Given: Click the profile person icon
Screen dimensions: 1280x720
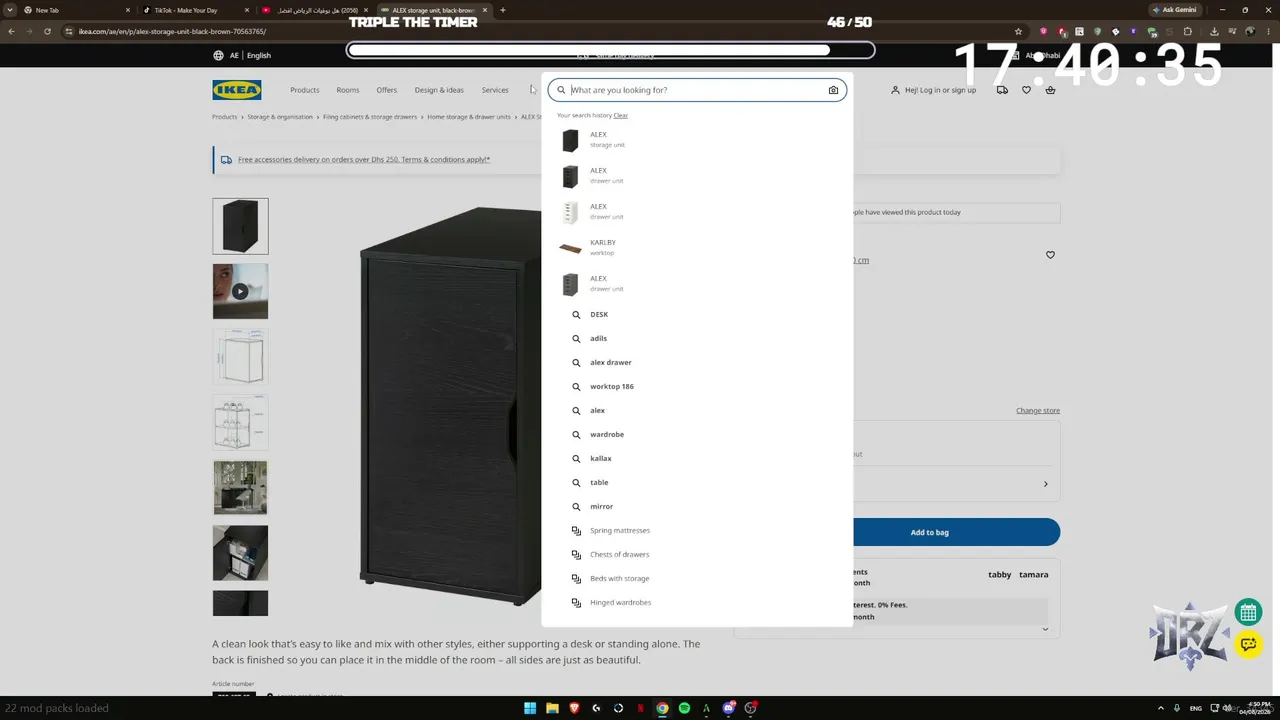Looking at the screenshot, I should [895, 90].
